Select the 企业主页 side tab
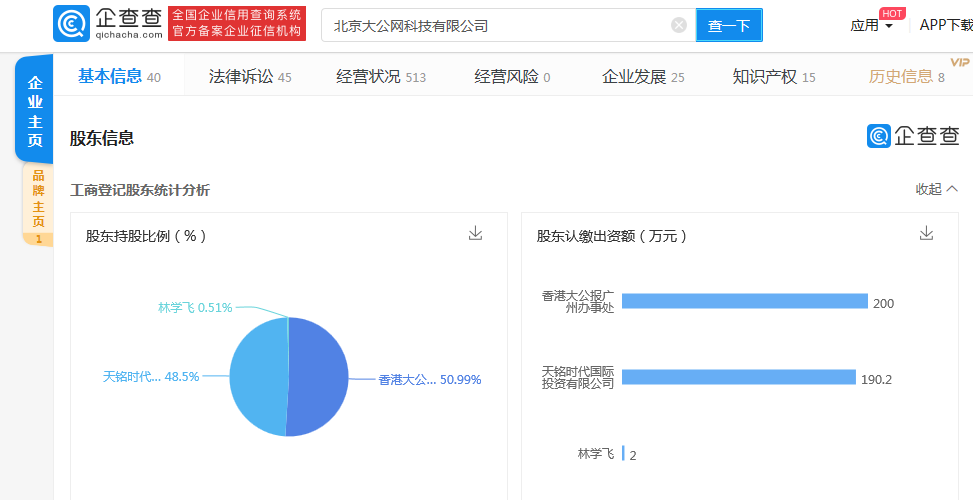 coord(35,110)
